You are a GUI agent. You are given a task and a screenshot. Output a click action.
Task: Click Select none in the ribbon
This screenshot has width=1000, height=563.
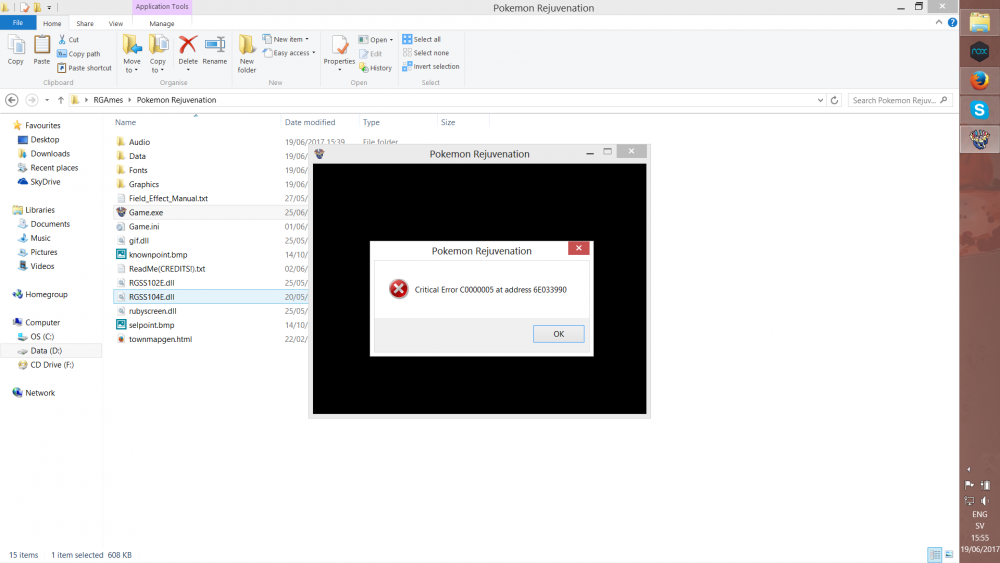(425, 53)
